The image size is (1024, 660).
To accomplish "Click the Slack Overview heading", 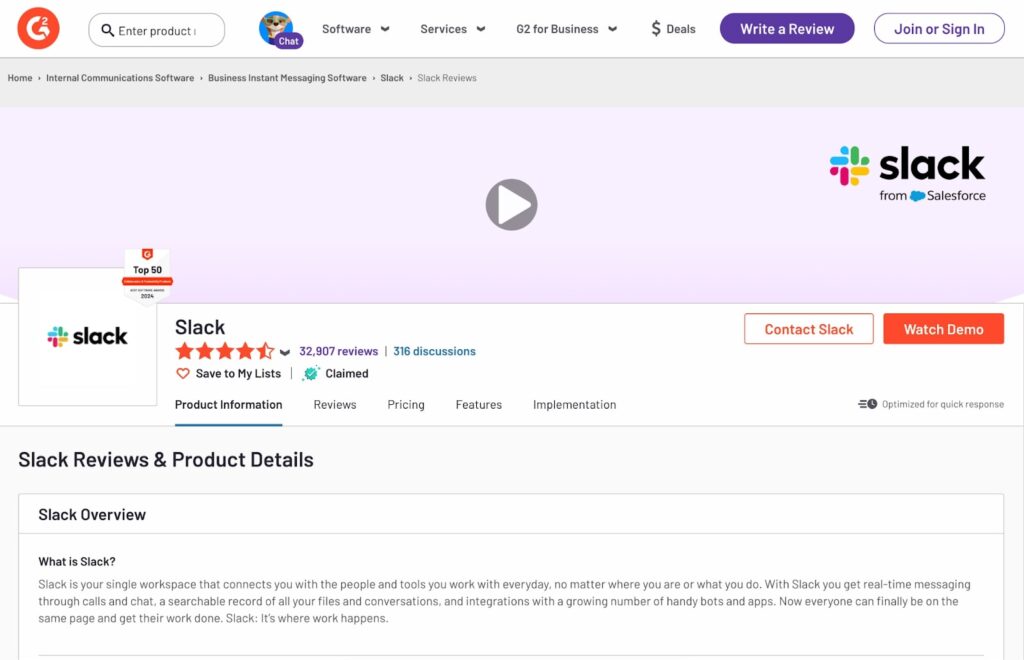I will (92, 514).
